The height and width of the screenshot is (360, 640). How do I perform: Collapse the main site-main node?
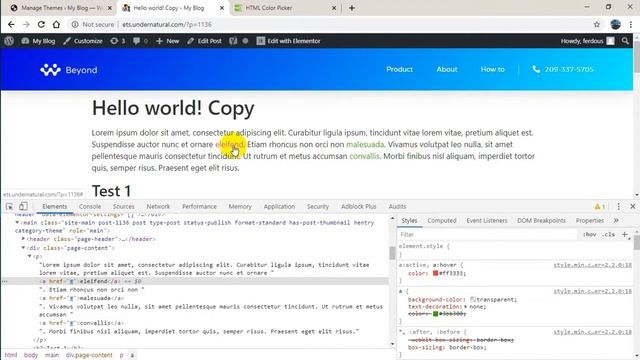tap(17, 222)
